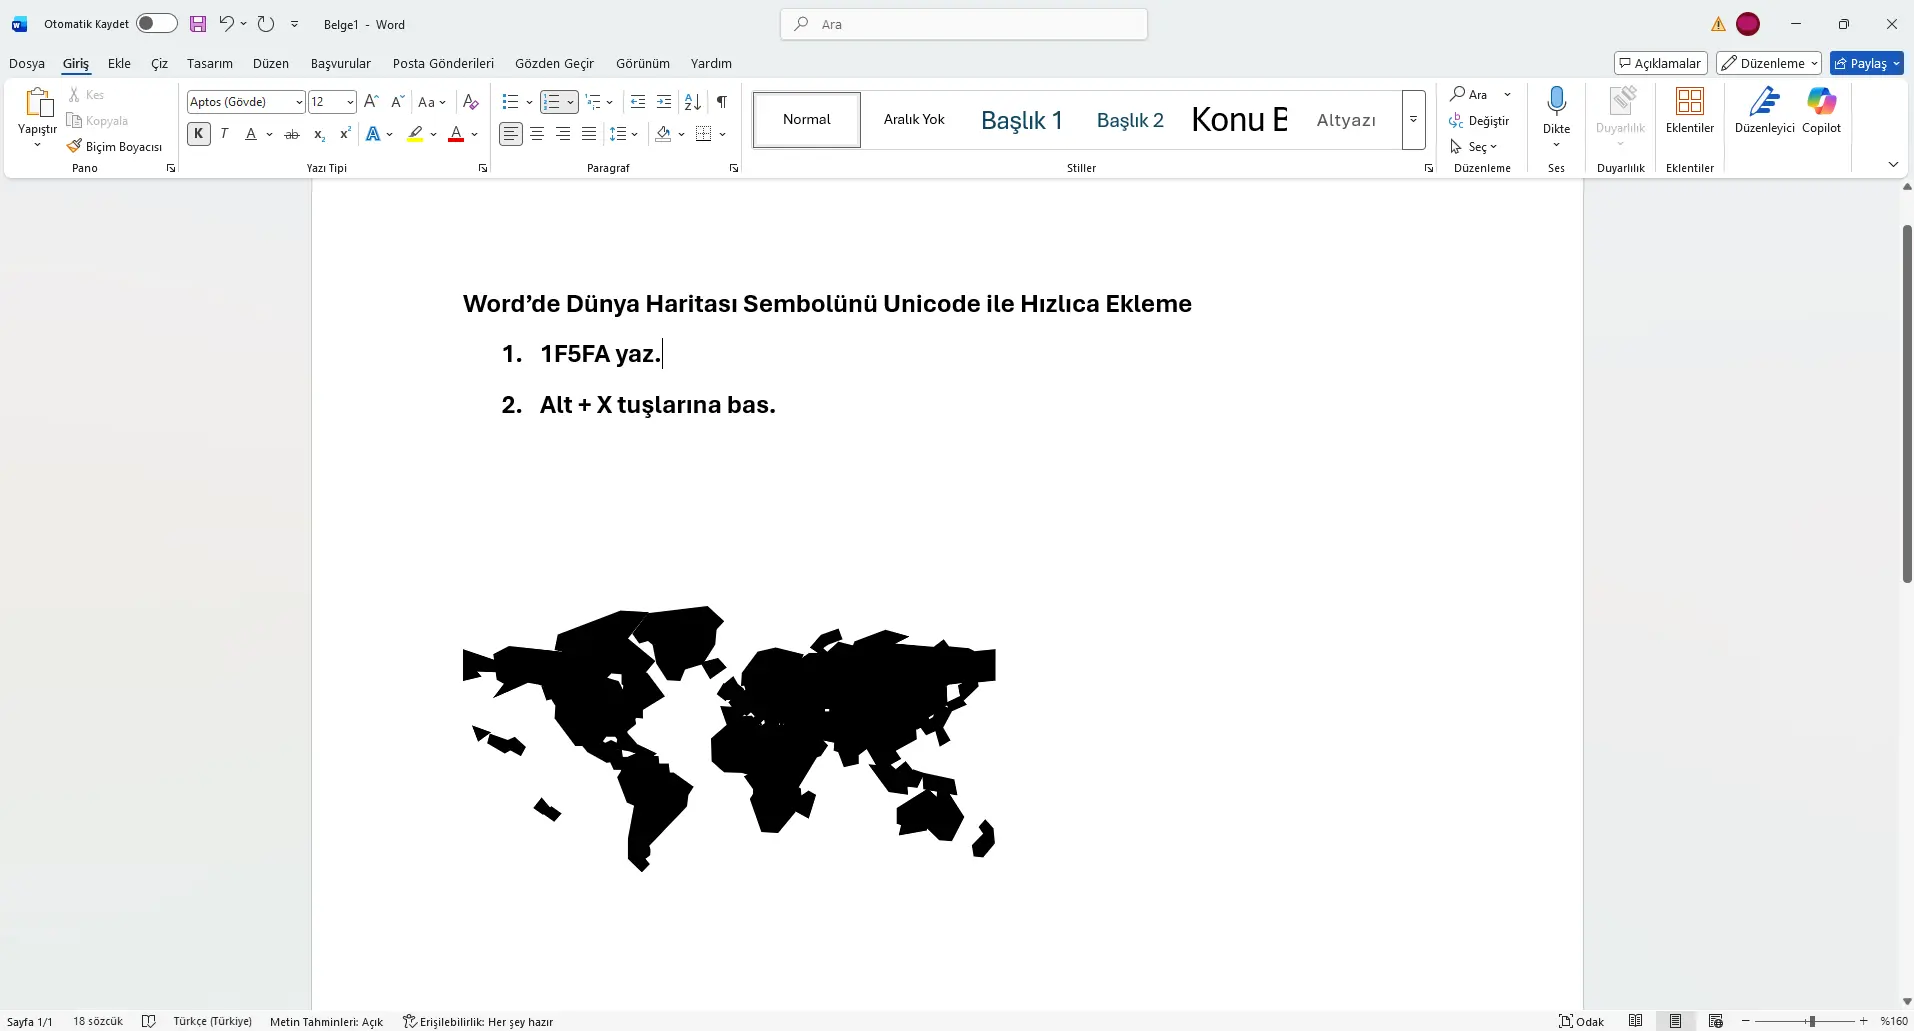
Task: Apply strikethrough formatting
Action: (x=290, y=134)
